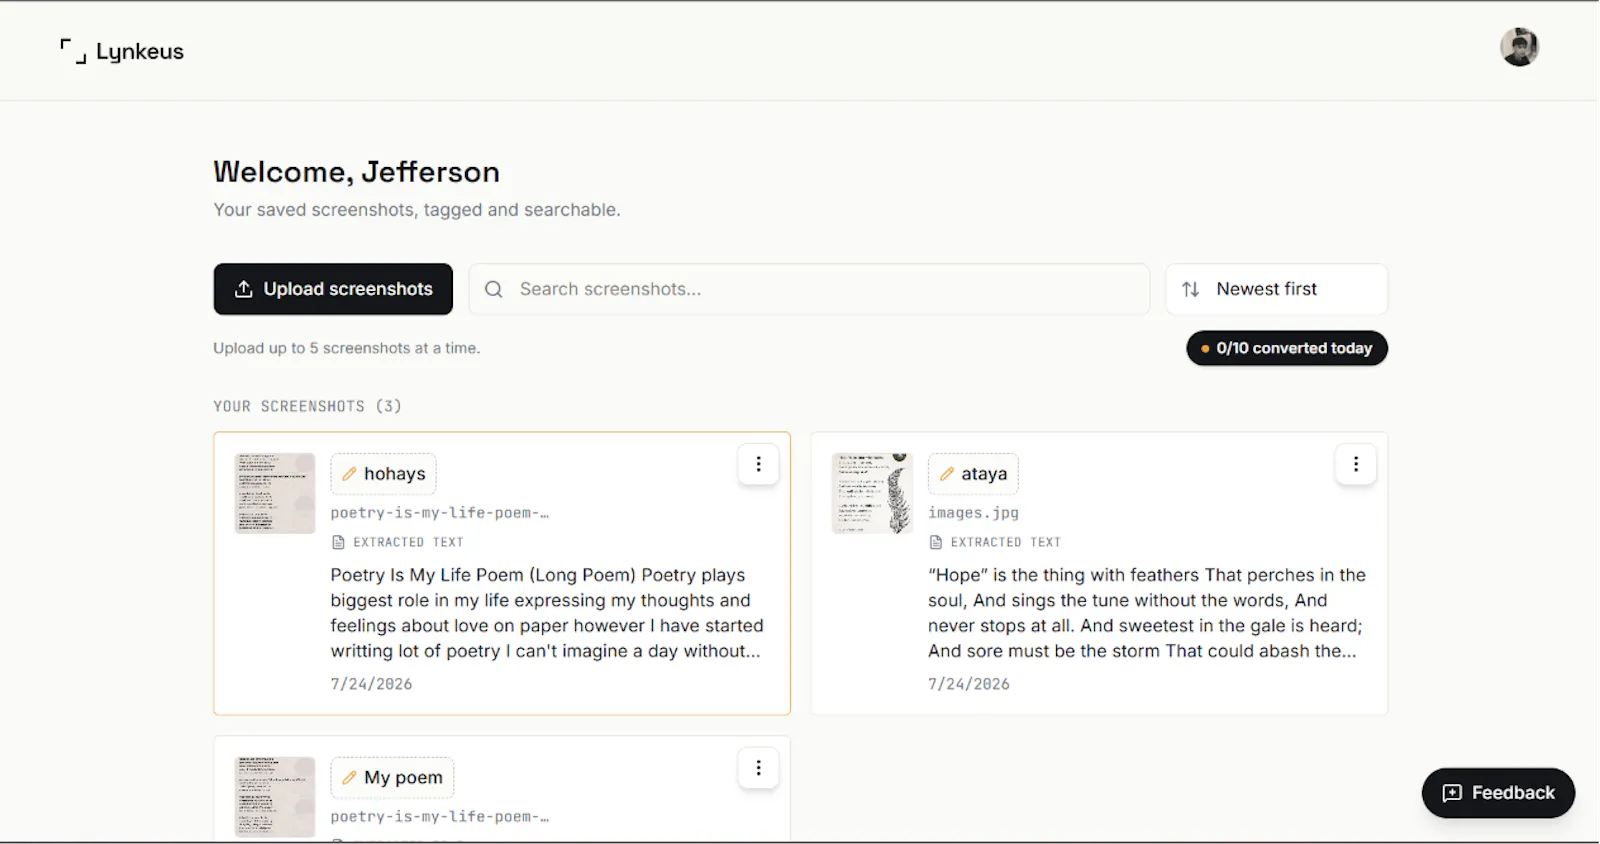Click the sort arrows icon
1600x844 pixels.
pyautogui.click(x=1190, y=289)
